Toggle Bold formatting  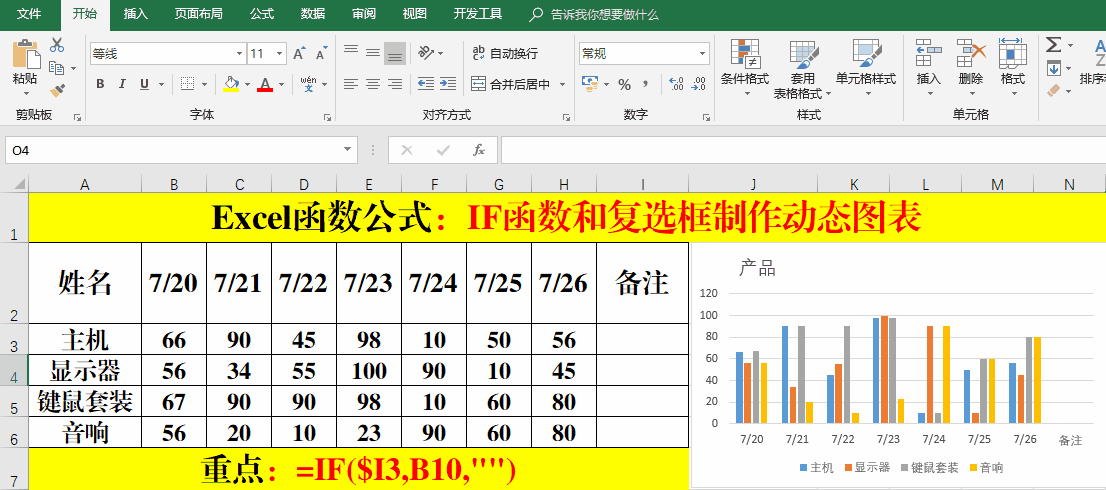click(x=100, y=85)
